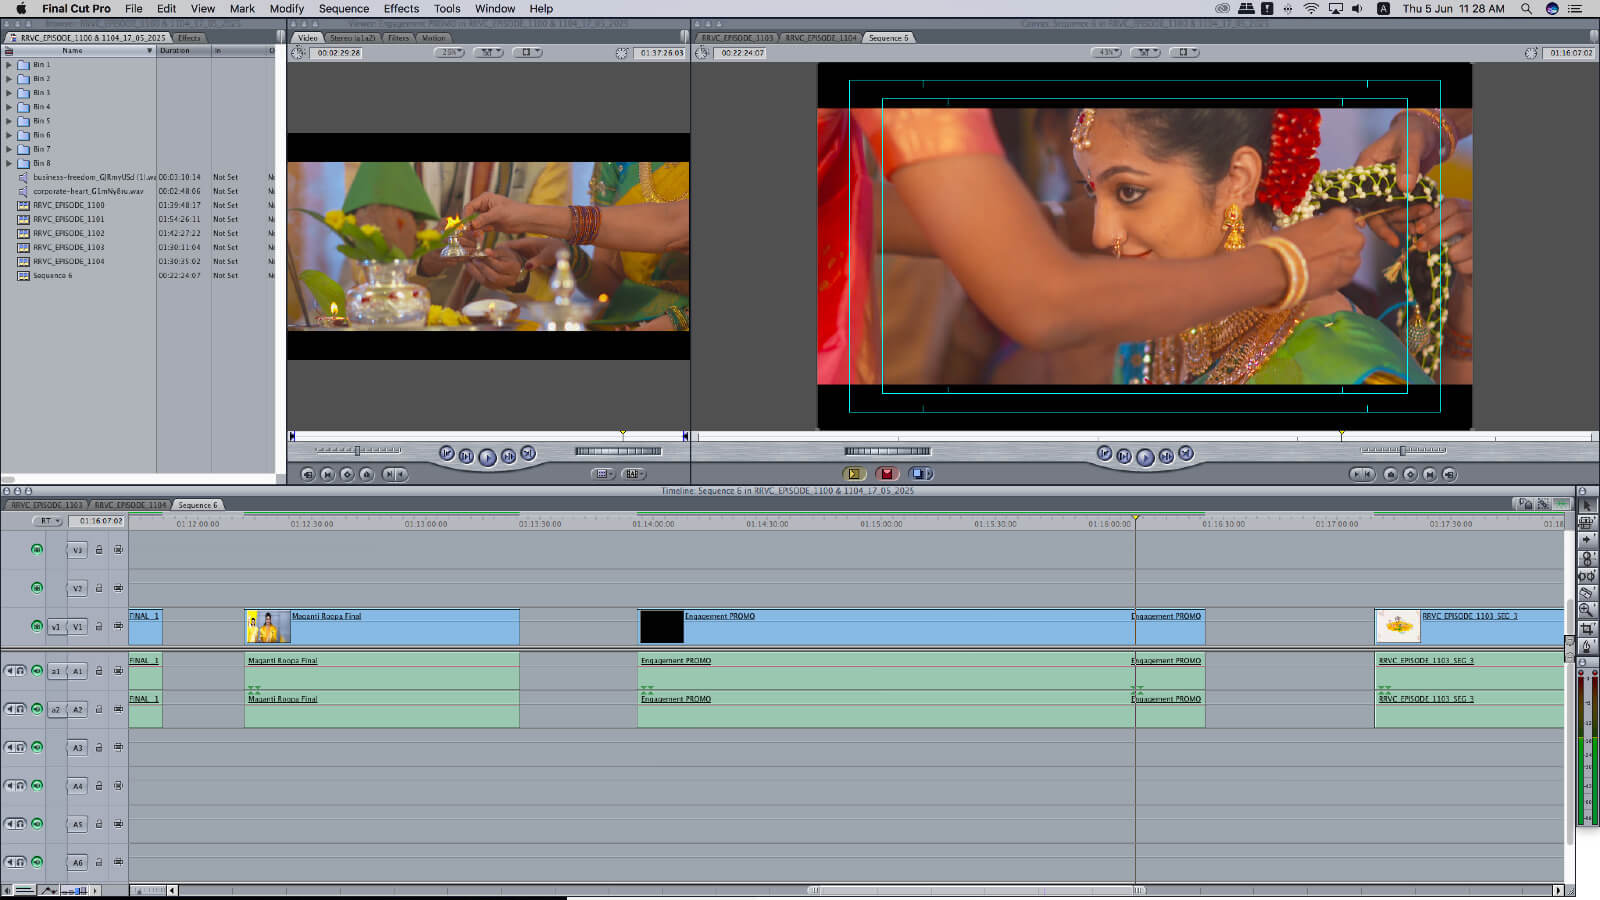Toggle V1 track visibility
Screen dimensions: 1600x900
click(x=37, y=627)
